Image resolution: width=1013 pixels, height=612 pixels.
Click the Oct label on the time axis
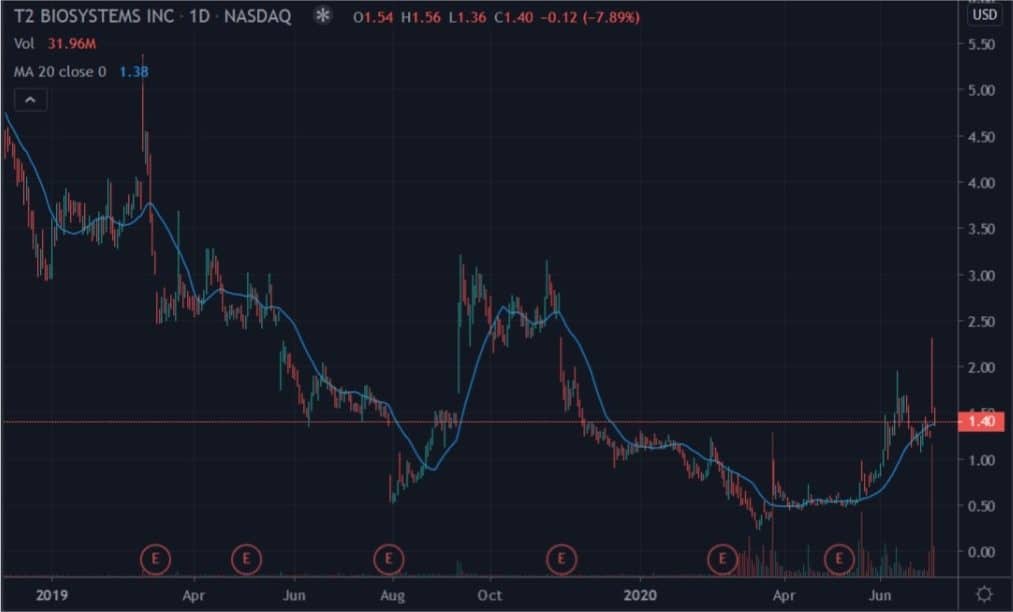[489, 595]
